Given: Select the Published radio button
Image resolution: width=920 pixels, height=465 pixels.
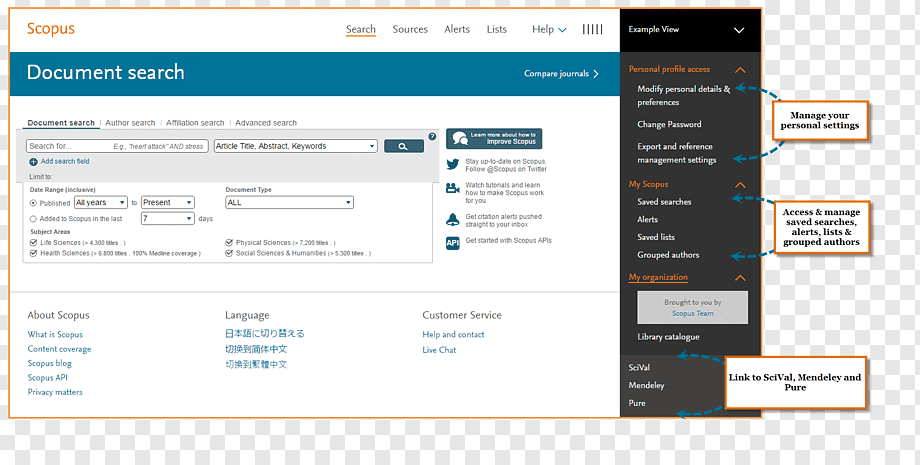Looking at the screenshot, I should (33, 203).
